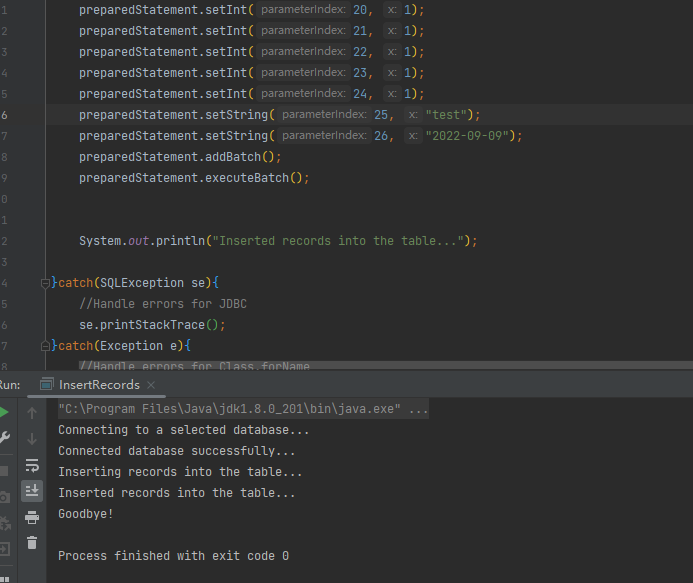Click the camera dump threads icon
693x583 pixels.
click(4, 497)
